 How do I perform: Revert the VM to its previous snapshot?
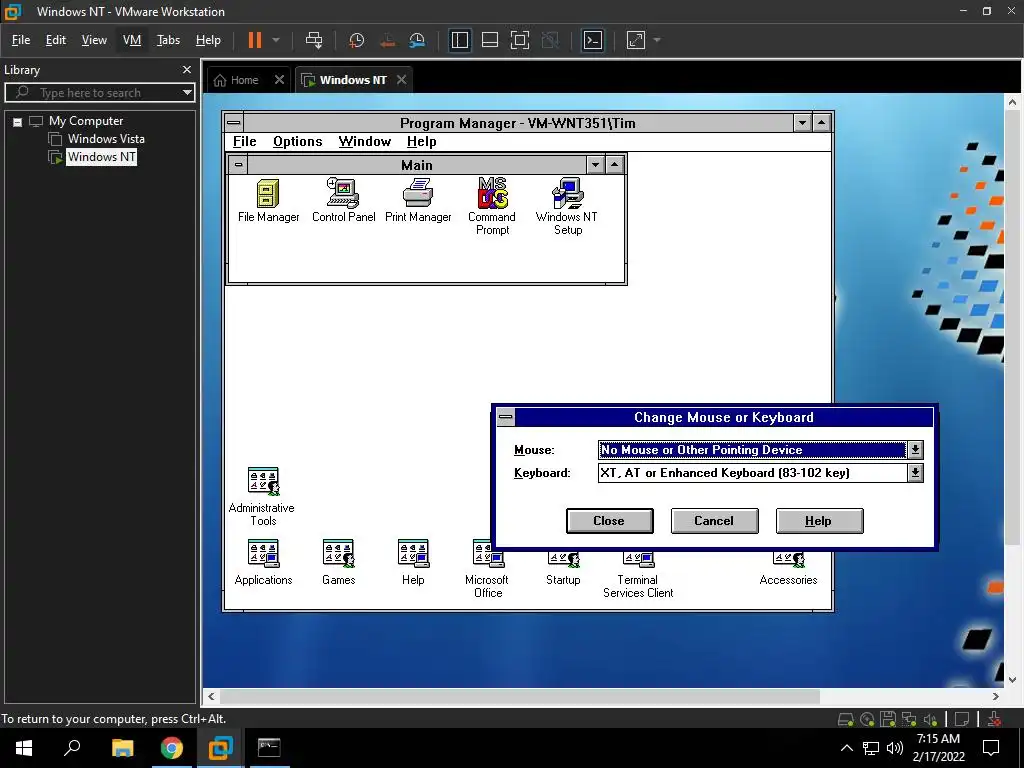tap(387, 40)
